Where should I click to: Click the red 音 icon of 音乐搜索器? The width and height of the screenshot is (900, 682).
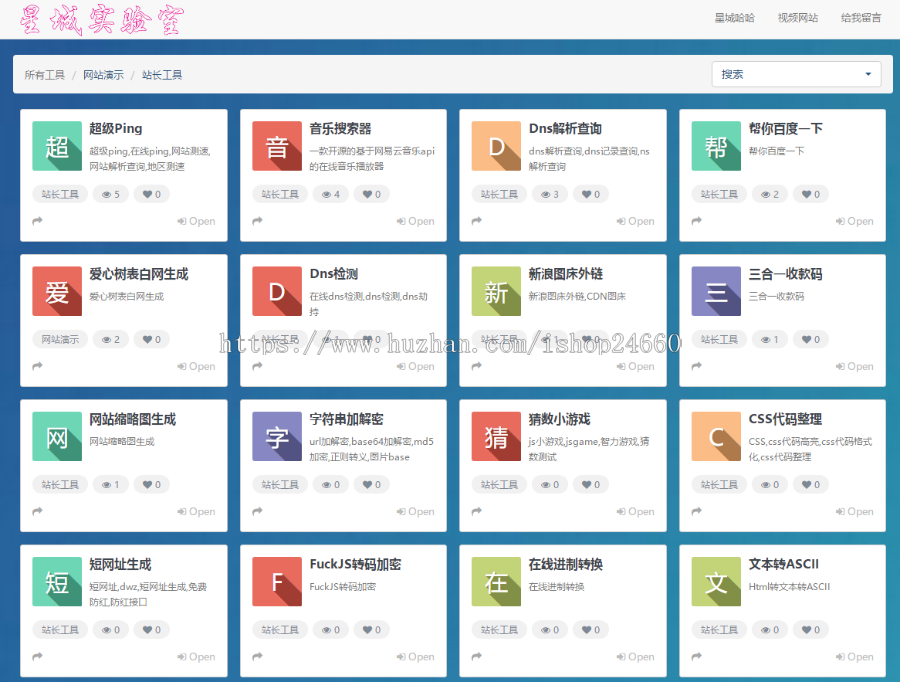coord(277,147)
